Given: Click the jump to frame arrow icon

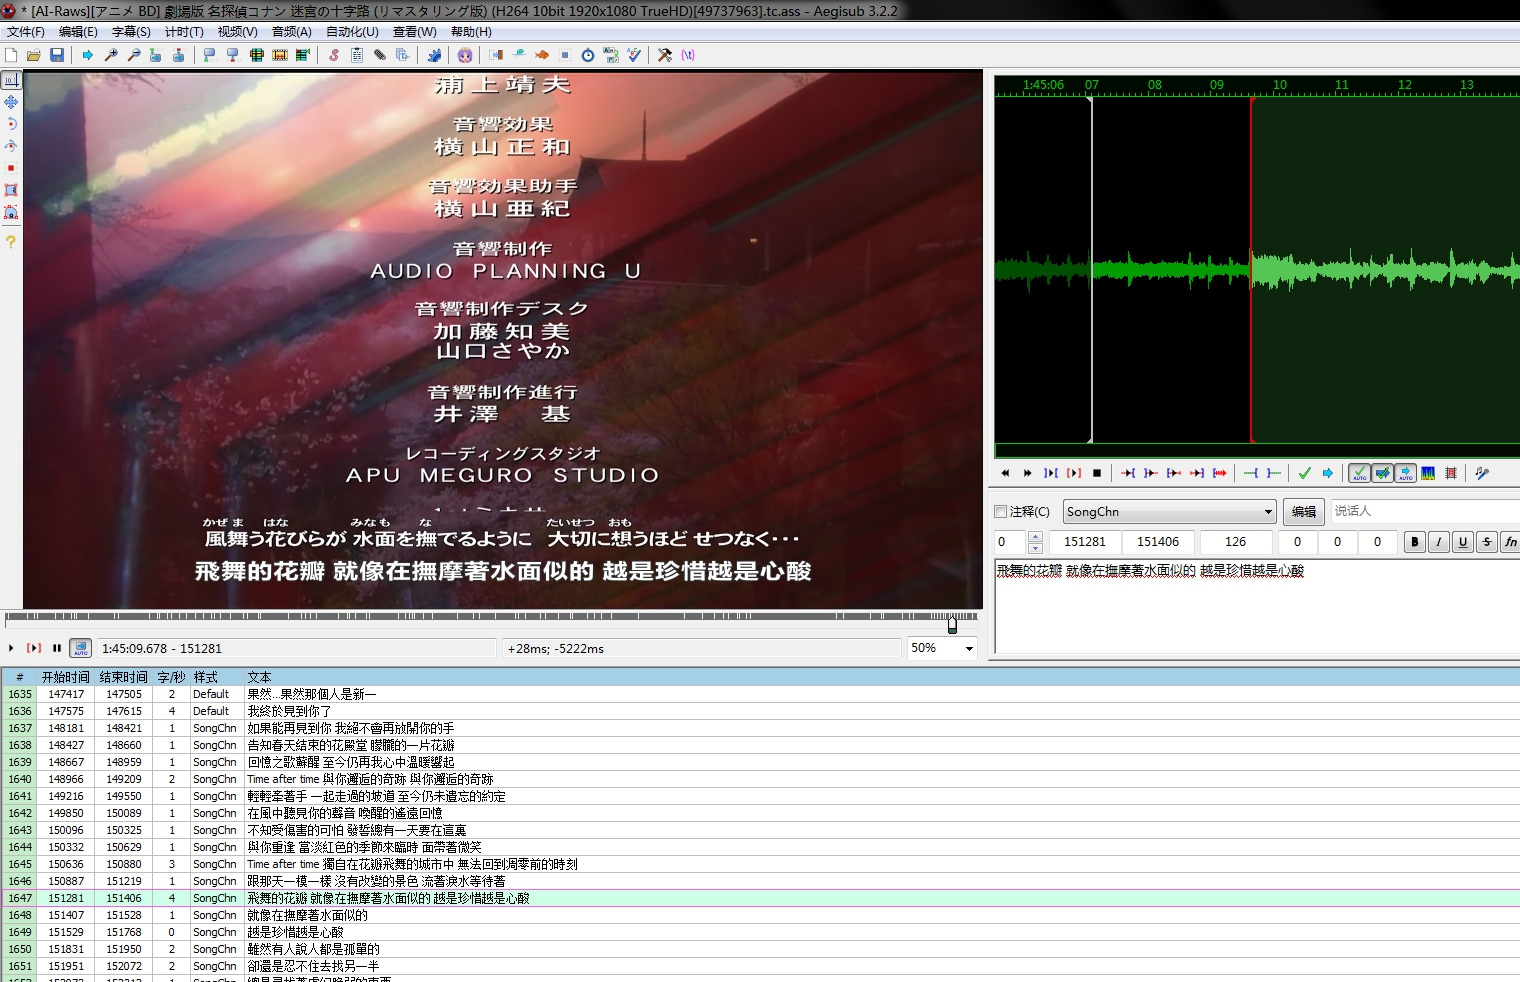Looking at the screenshot, I should 87,55.
